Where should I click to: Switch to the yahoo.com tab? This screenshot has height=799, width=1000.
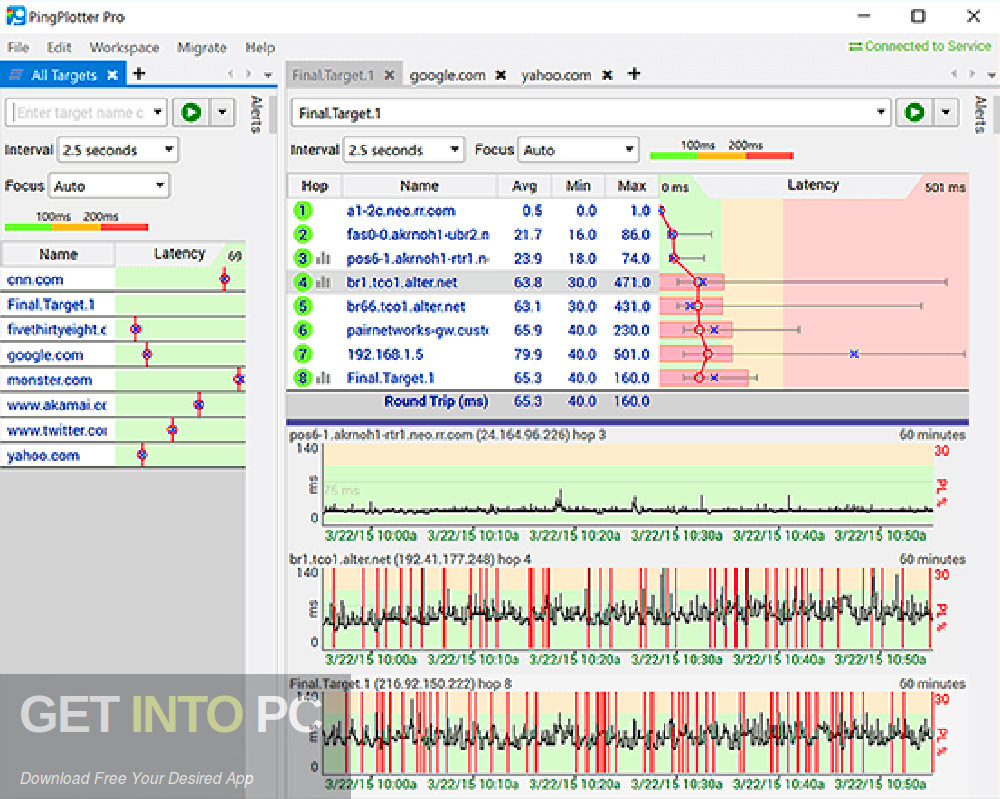pos(555,75)
